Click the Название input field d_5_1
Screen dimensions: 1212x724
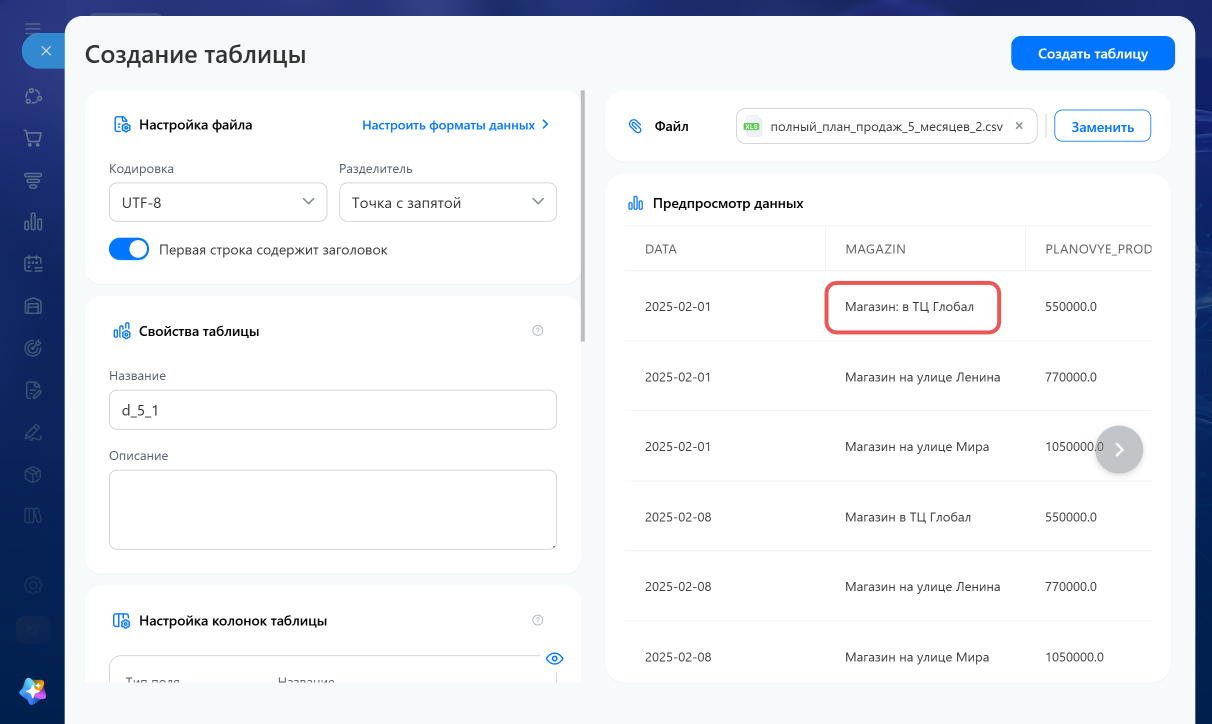pyautogui.click(x=333, y=410)
